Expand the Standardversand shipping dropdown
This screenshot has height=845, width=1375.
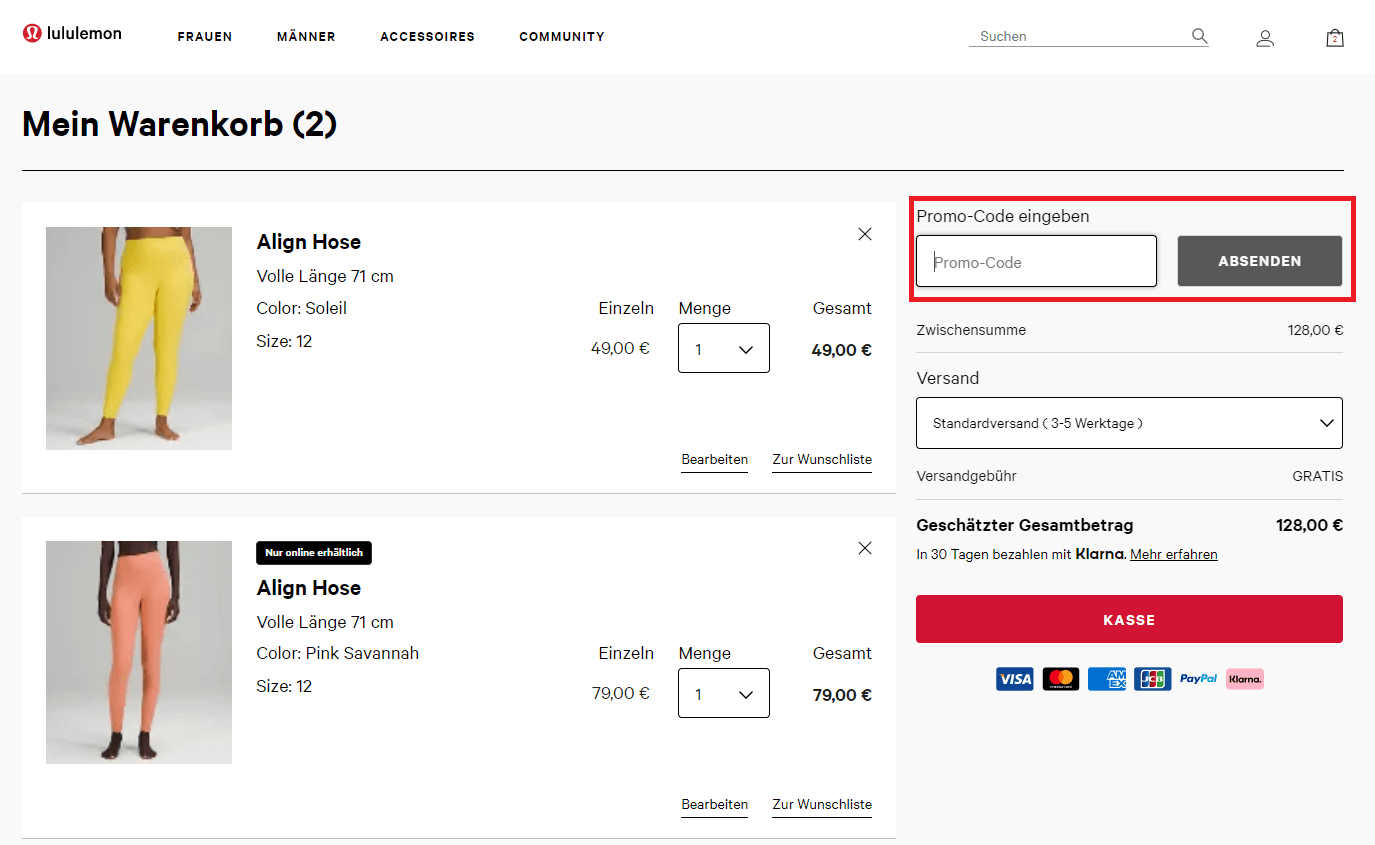[x=1129, y=423]
